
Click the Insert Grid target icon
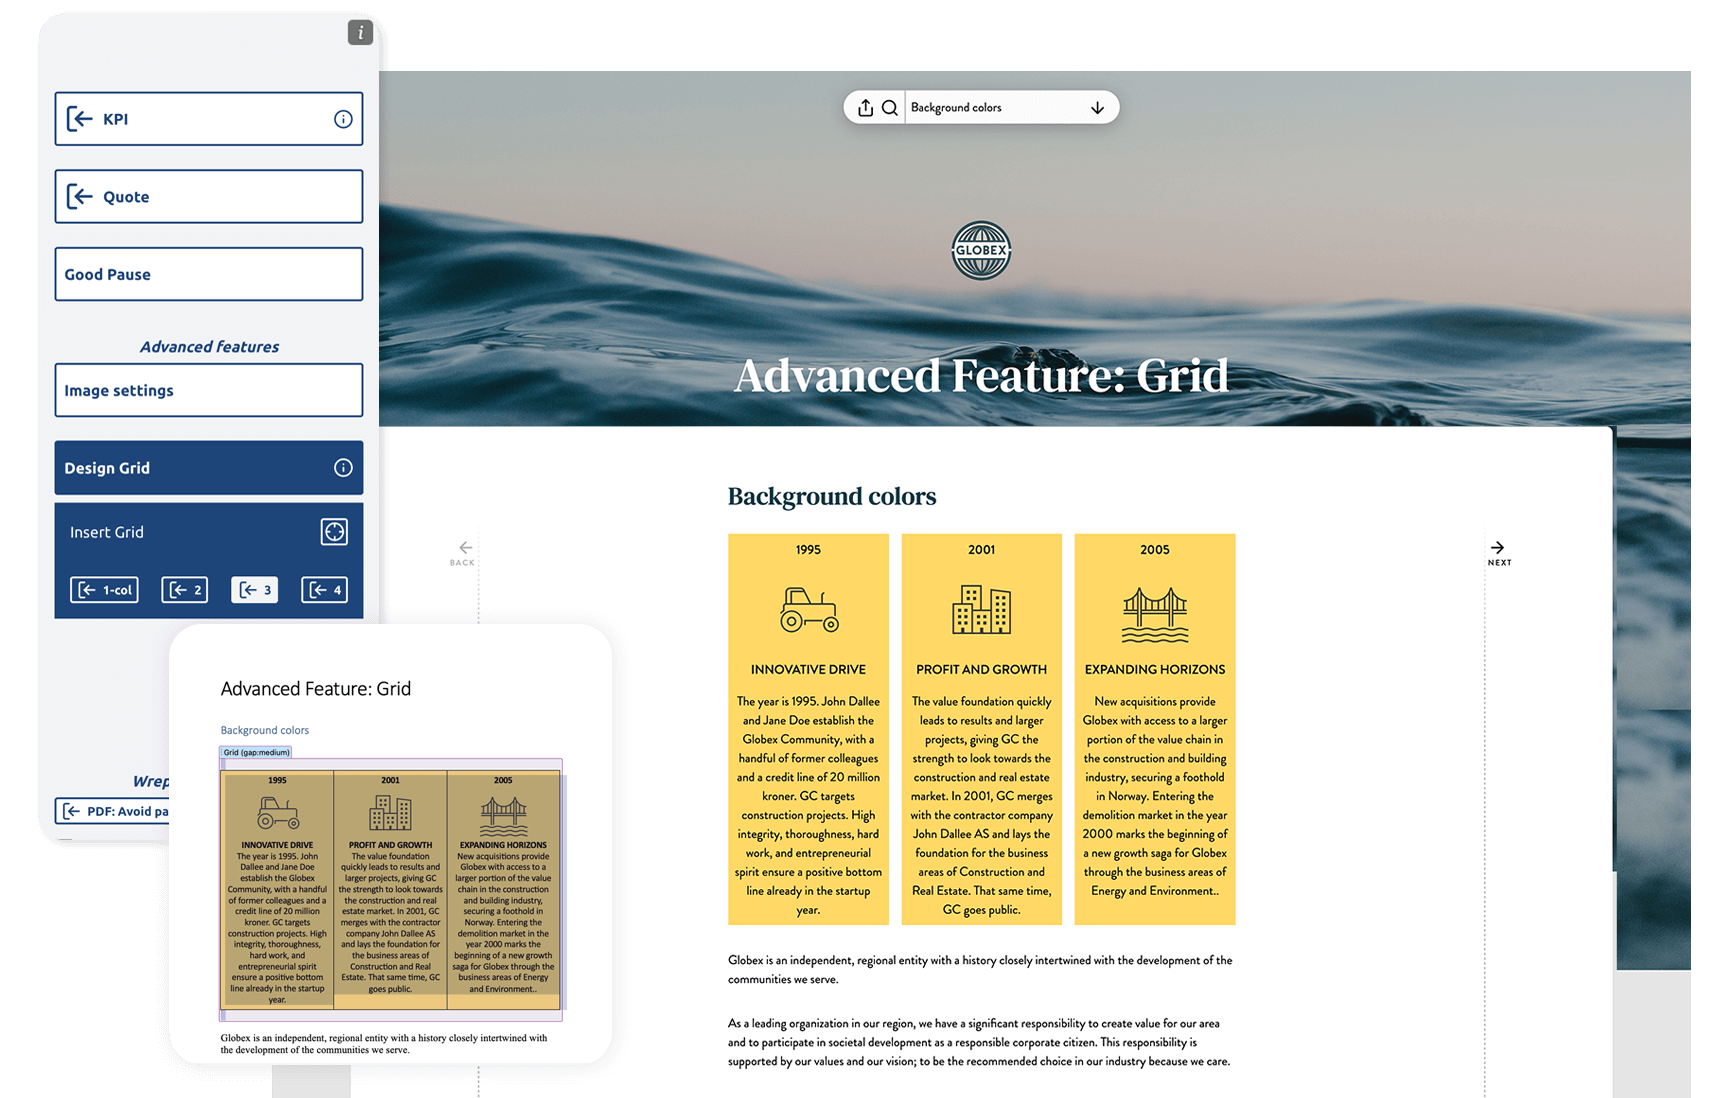point(334,532)
